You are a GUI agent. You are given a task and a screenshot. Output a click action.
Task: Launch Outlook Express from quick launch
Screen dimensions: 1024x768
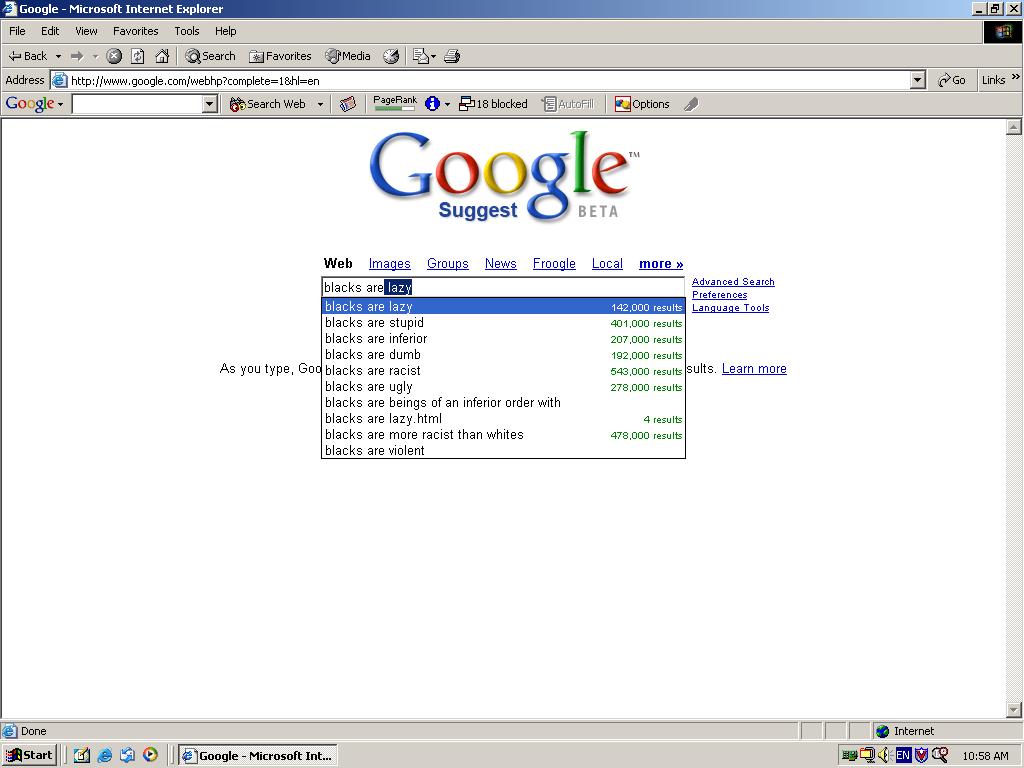point(127,756)
